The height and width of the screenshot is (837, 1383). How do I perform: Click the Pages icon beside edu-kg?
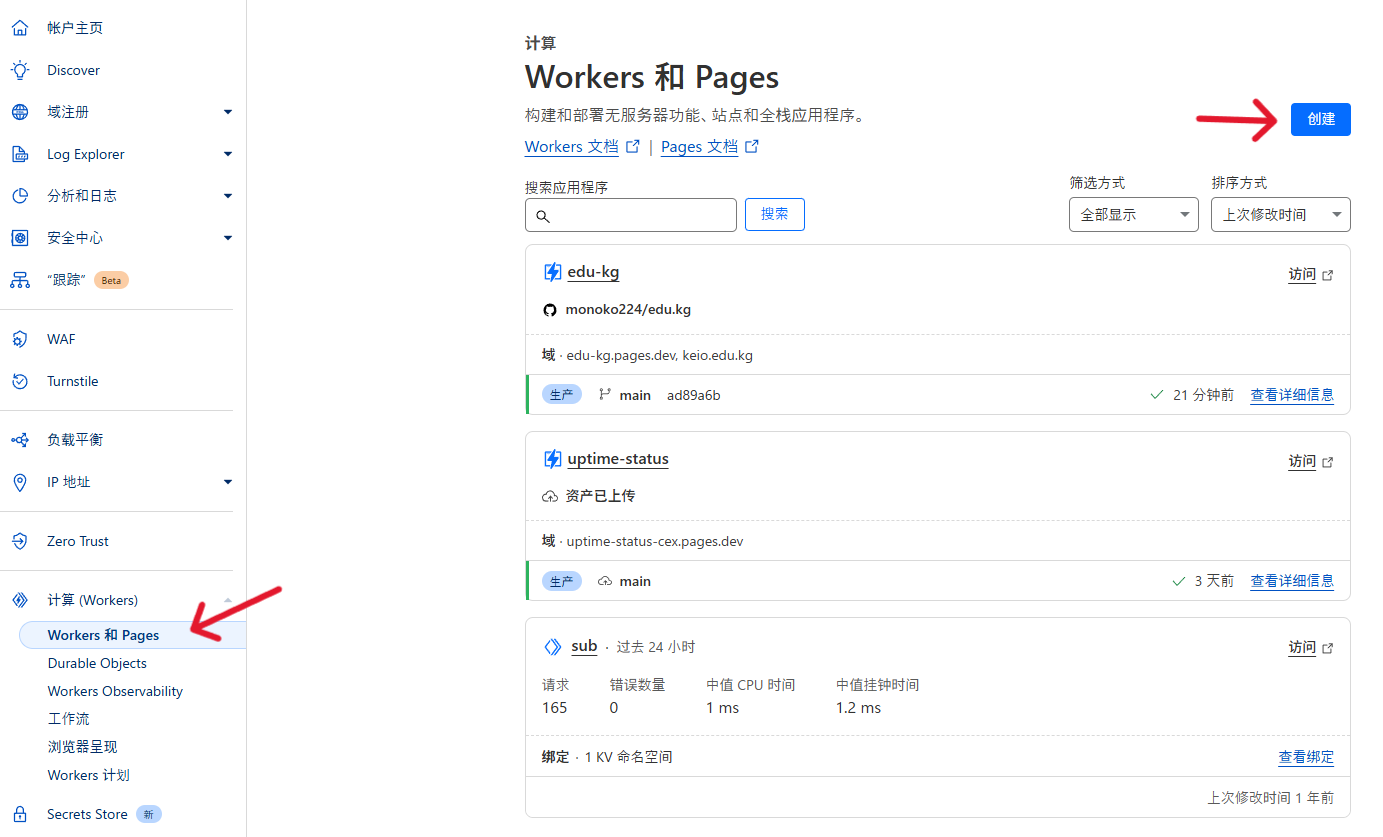coord(552,272)
